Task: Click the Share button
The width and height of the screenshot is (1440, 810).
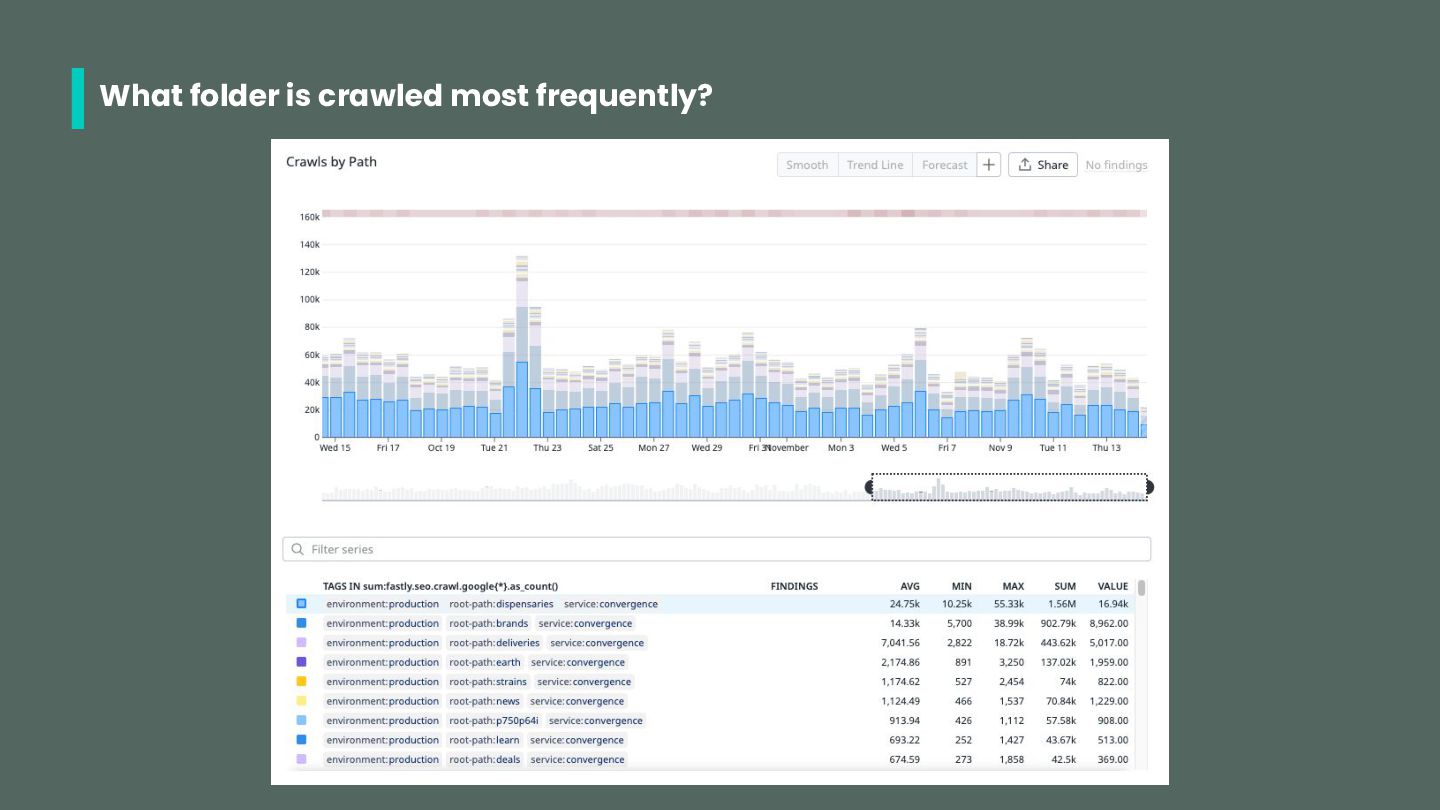Action: [1043, 165]
